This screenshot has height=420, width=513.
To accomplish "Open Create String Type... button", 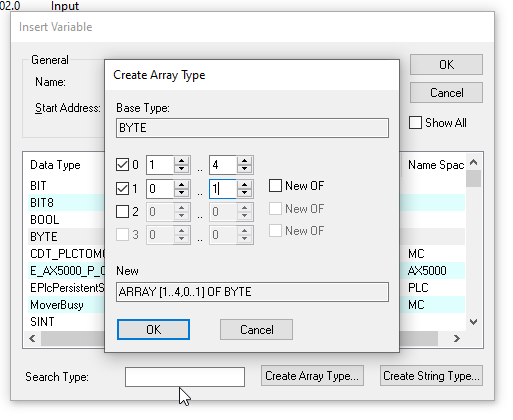I will (x=431, y=376).
